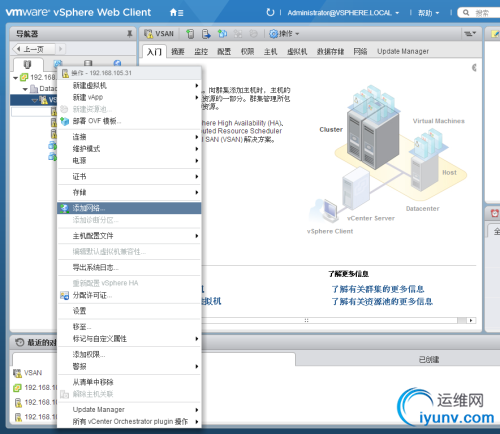Open the 维护模式 submenu
Viewport: 500px width, 434px height.
pyautogui.click(x=129, y=149)
